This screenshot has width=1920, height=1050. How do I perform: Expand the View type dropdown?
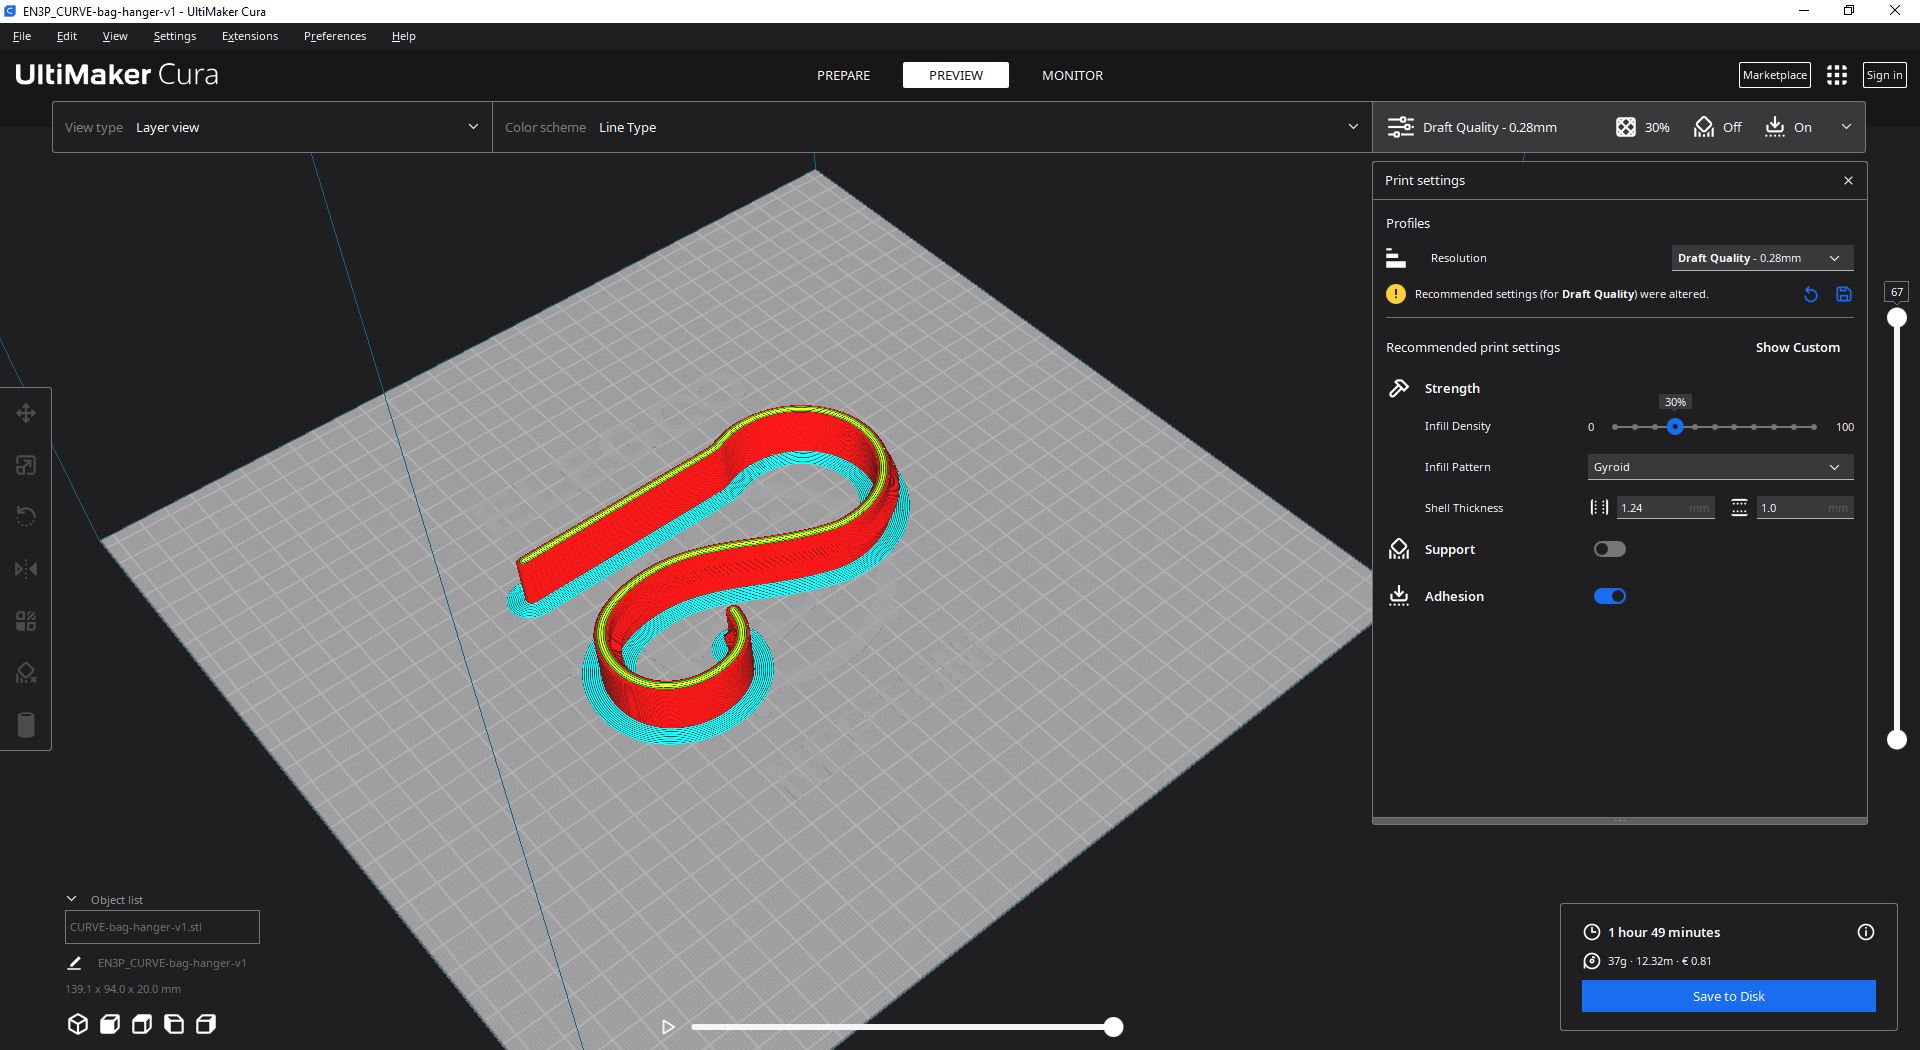pyautogui.click(x=271, y=127)
